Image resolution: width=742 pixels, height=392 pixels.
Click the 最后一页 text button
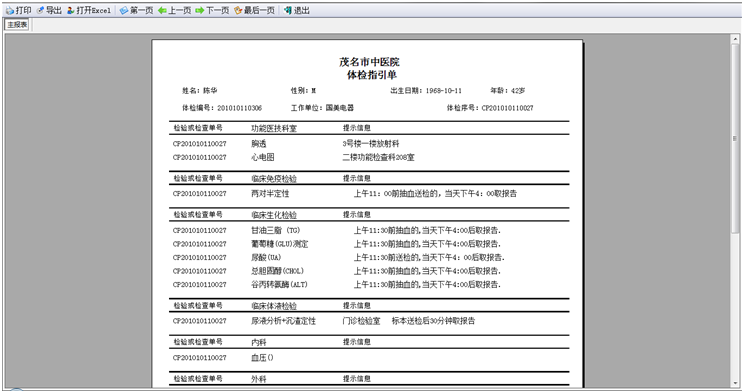click(259, 10)
